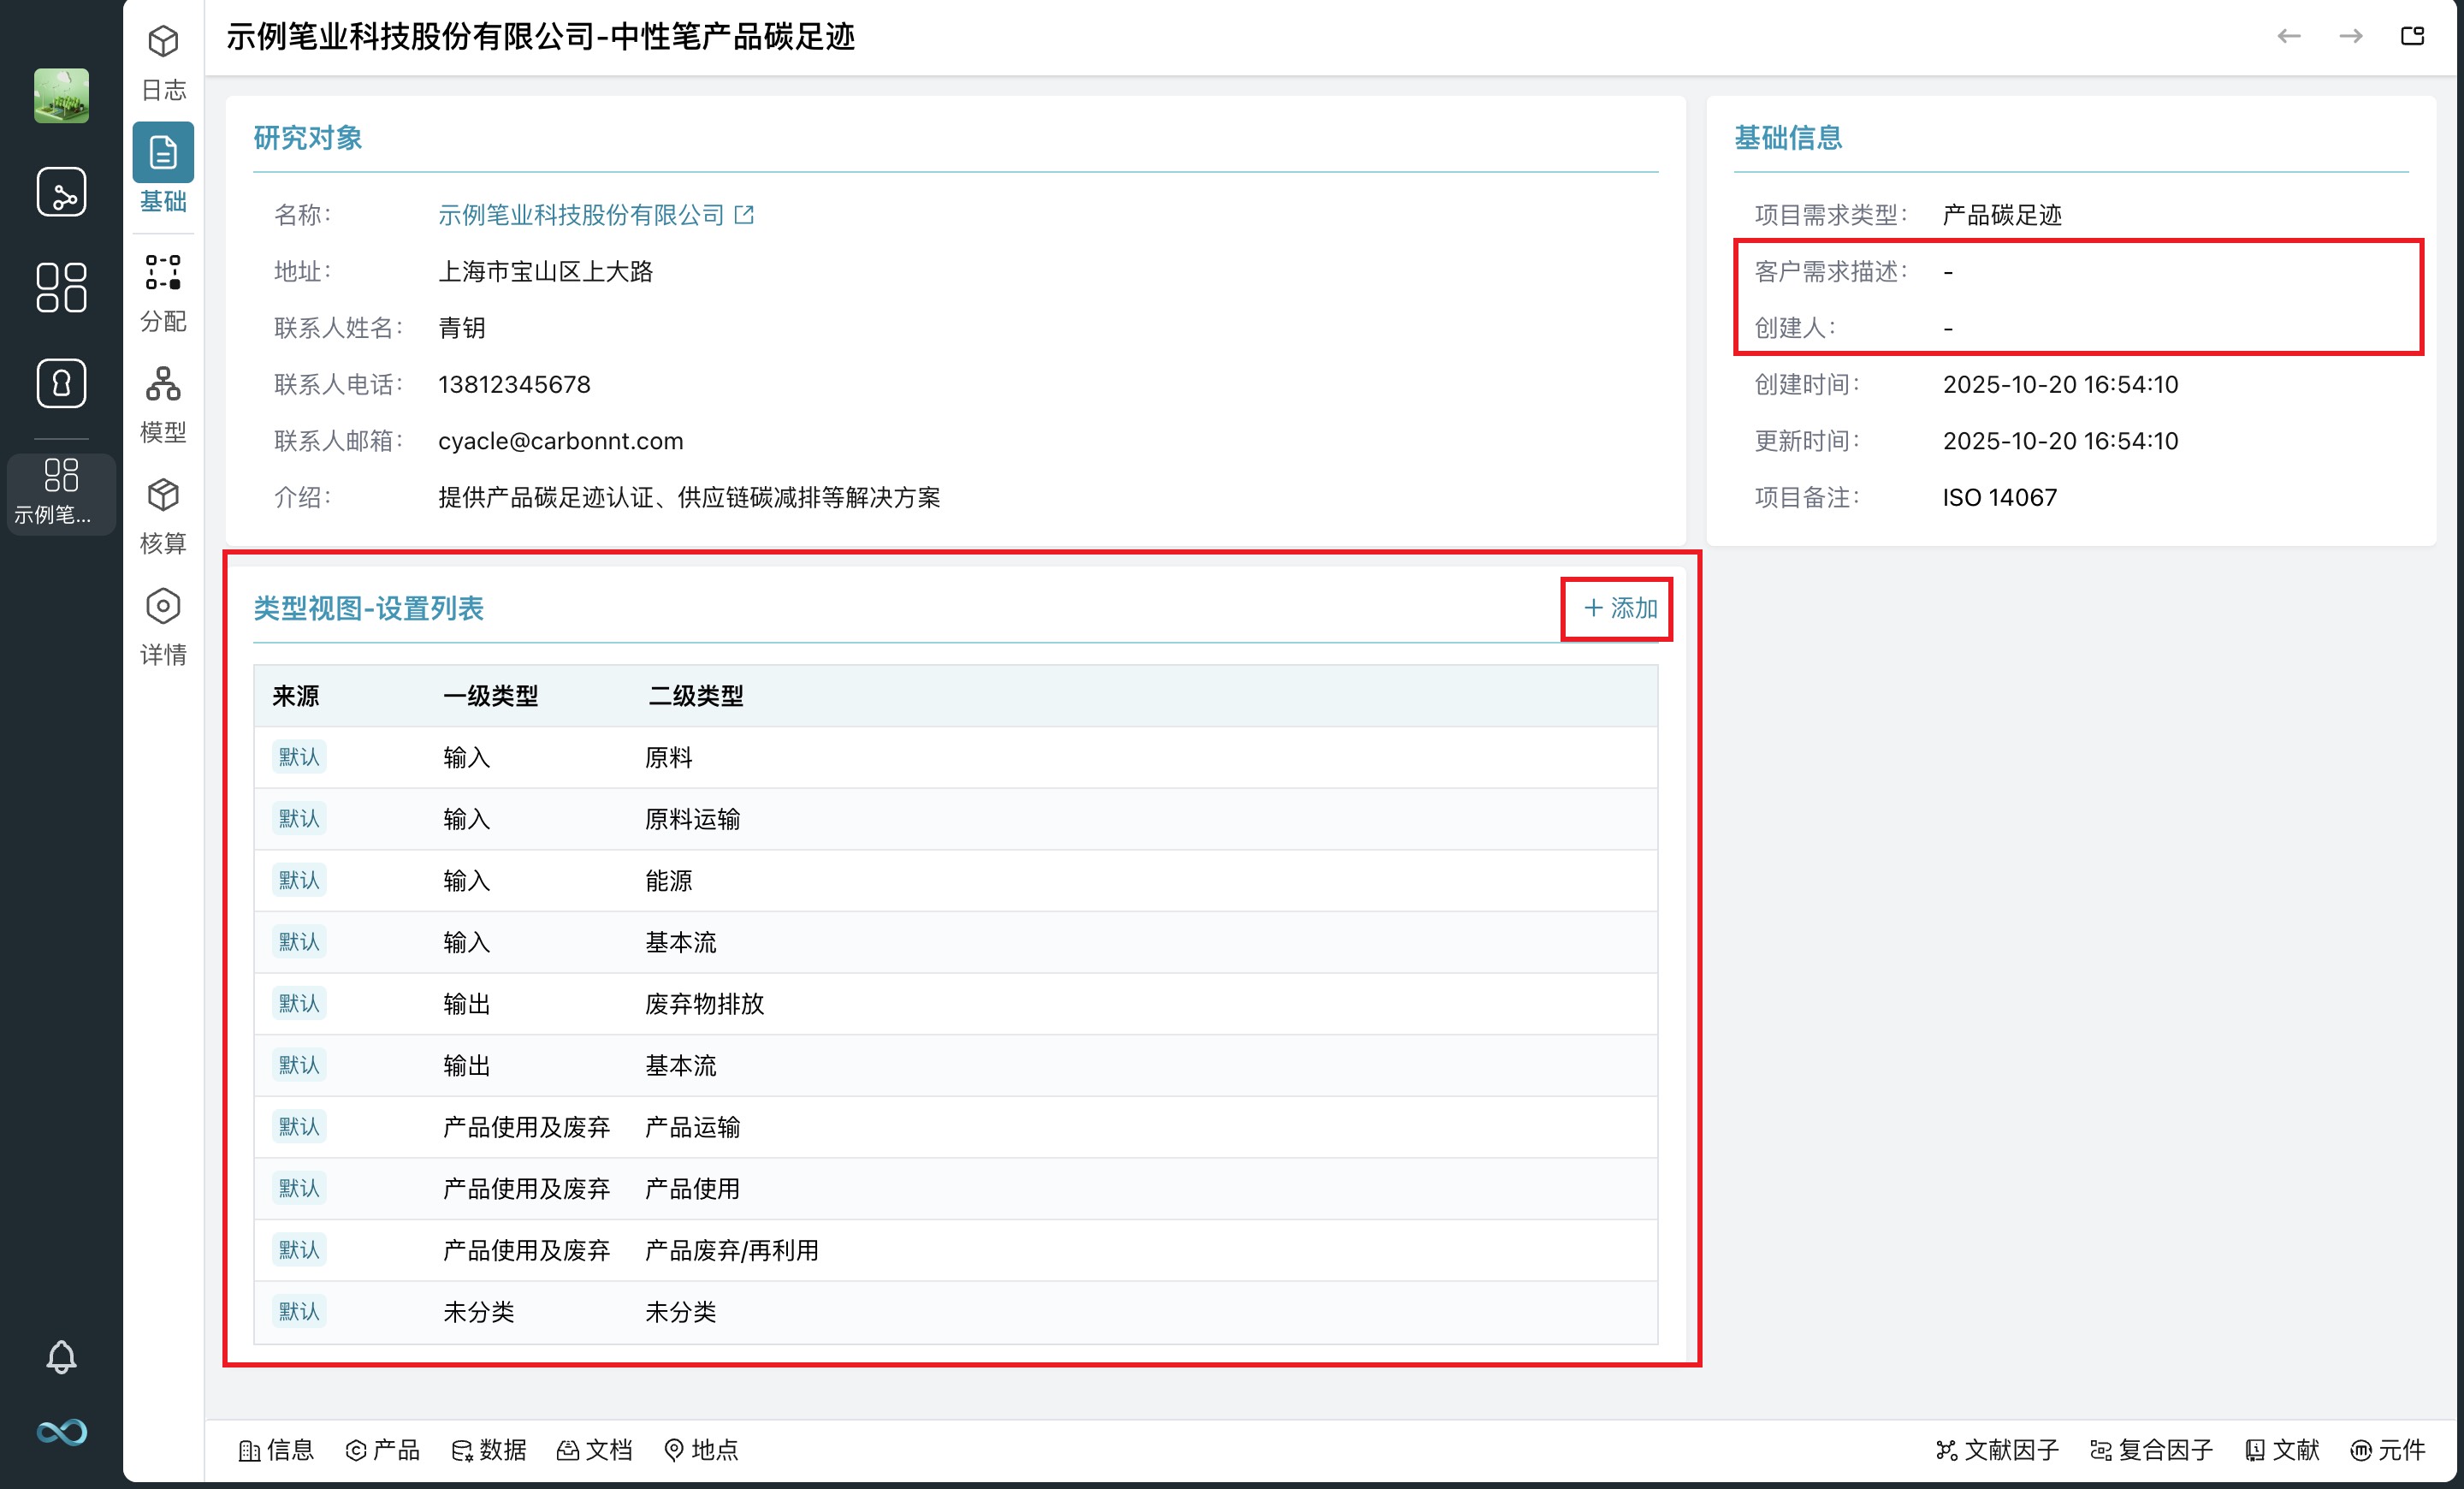Open the workflow graph icon in dark sidebar
Image resolution: width=2464 pixels, height=1489 pixels.
61,191
